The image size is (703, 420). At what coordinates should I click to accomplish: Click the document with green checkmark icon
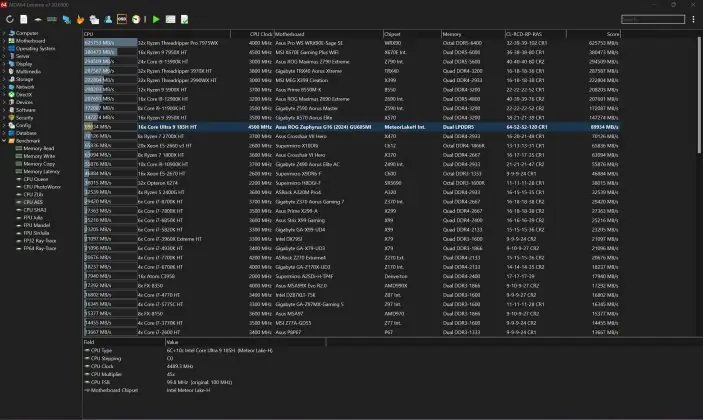click(184, 19)
